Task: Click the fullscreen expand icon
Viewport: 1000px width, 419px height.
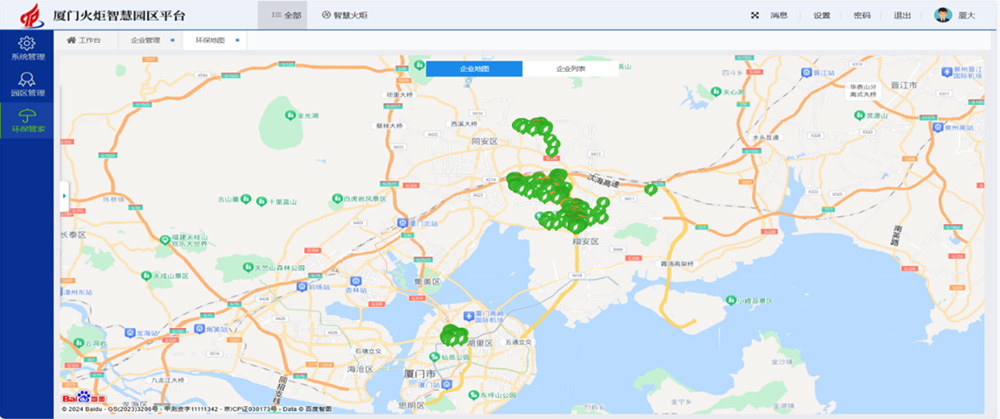Action: 755,15
